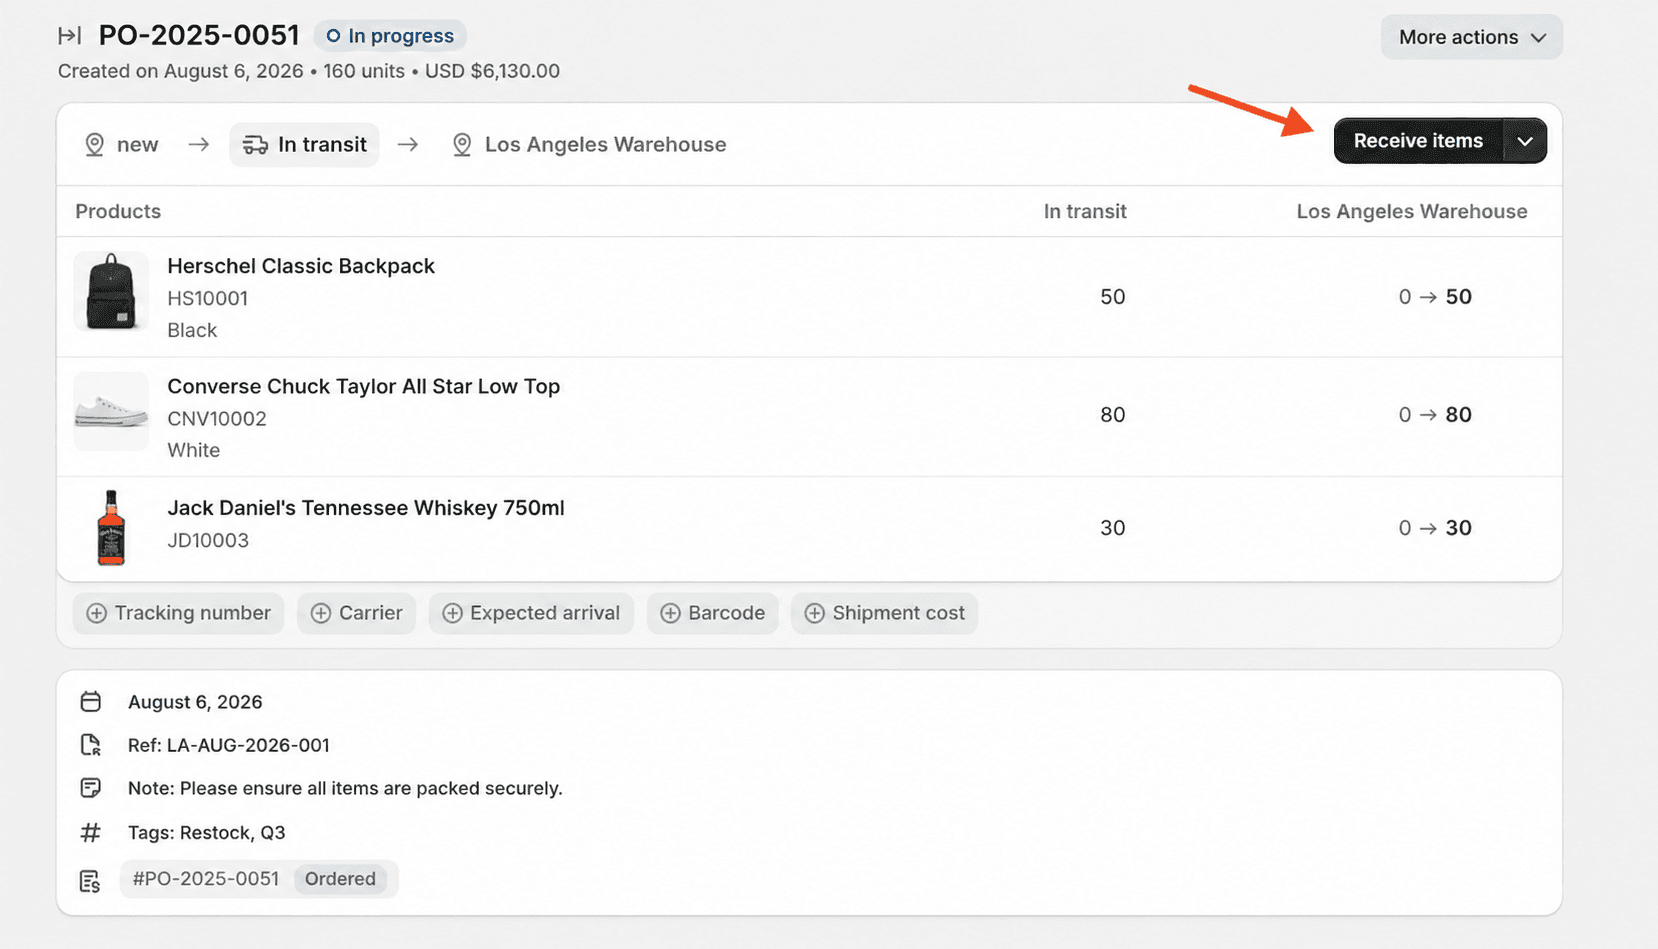Click the In progress status badge
The image size is (1658, 949).
coord(390,36)
